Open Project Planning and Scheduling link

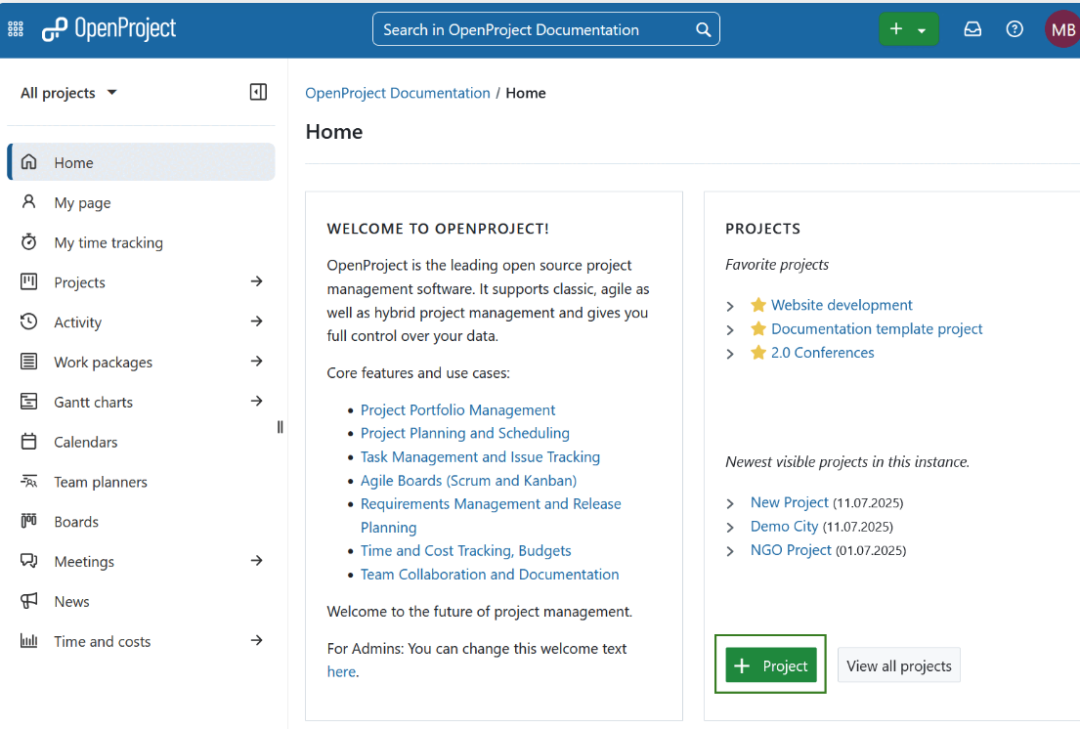tap(465, 433)
